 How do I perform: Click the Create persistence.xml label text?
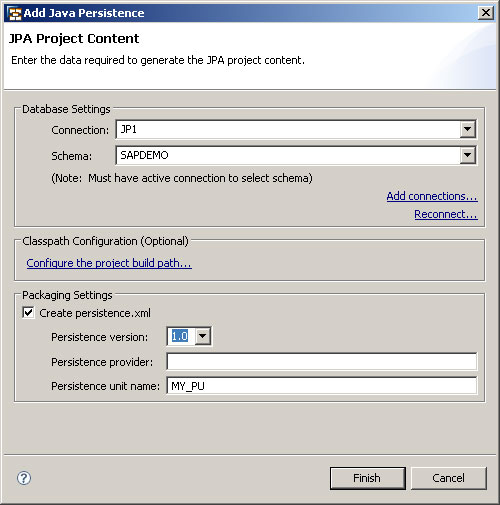click(95, 313)
